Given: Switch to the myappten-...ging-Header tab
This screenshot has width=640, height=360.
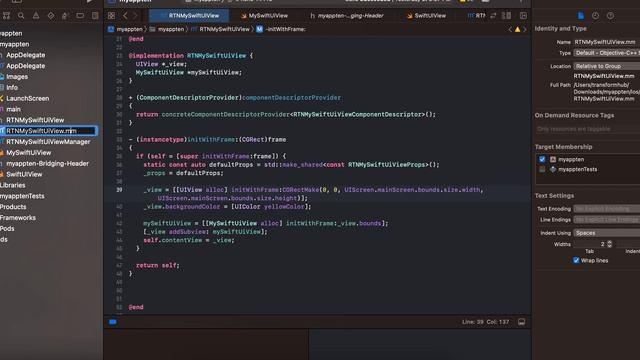Looking at the screenshot, I should (347, 16).
